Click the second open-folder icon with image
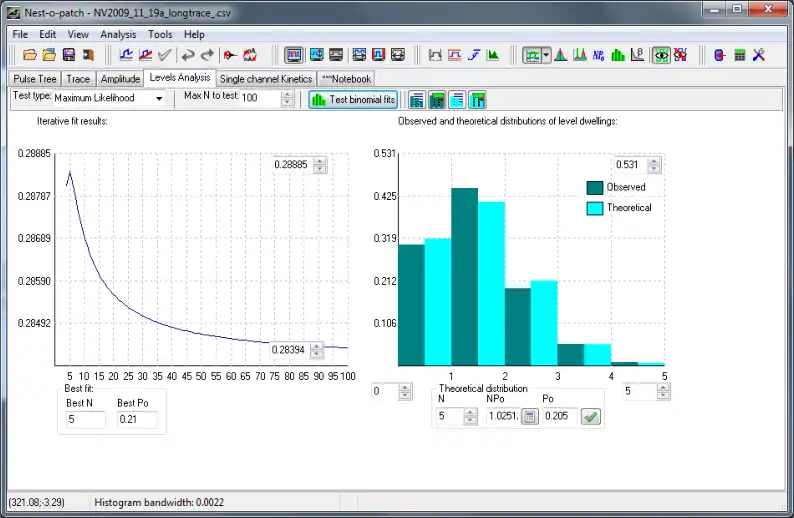The width and height of the screenshot is (794, 518). 49,55
